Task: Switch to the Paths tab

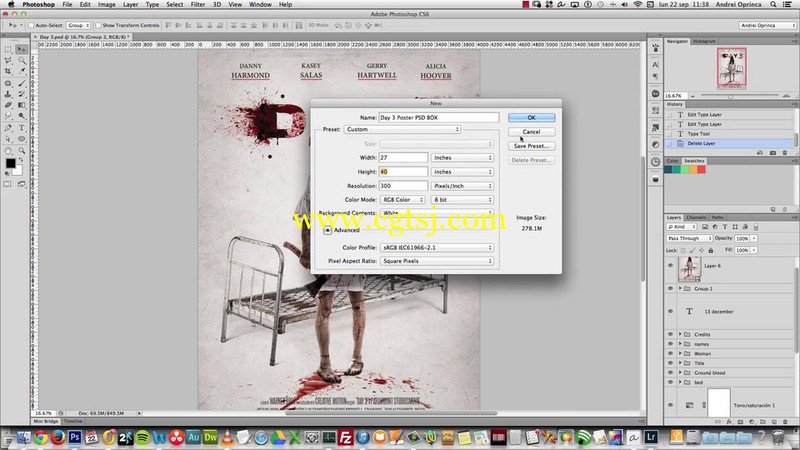Action: 718,217
